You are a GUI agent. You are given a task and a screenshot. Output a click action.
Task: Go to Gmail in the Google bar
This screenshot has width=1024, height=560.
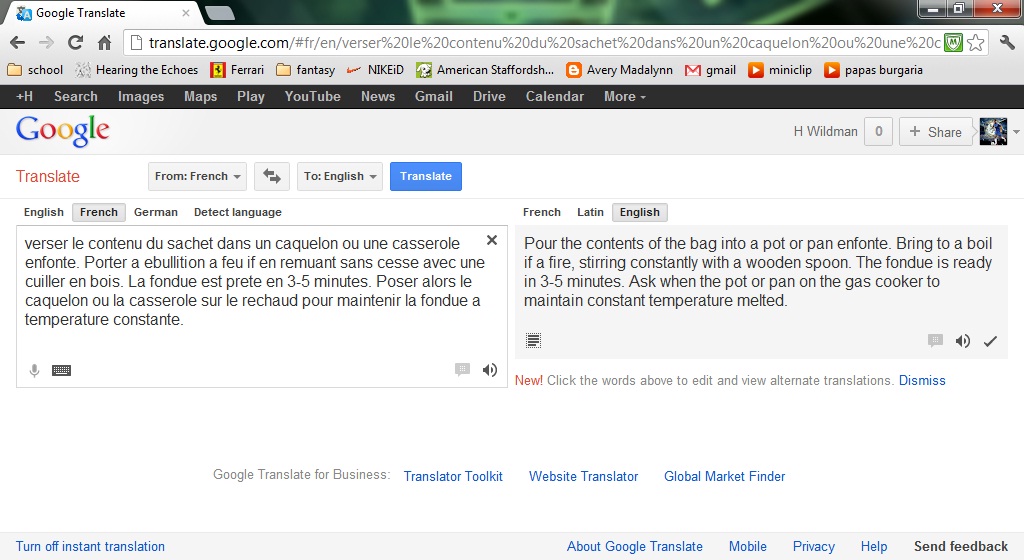coord(433,96)
